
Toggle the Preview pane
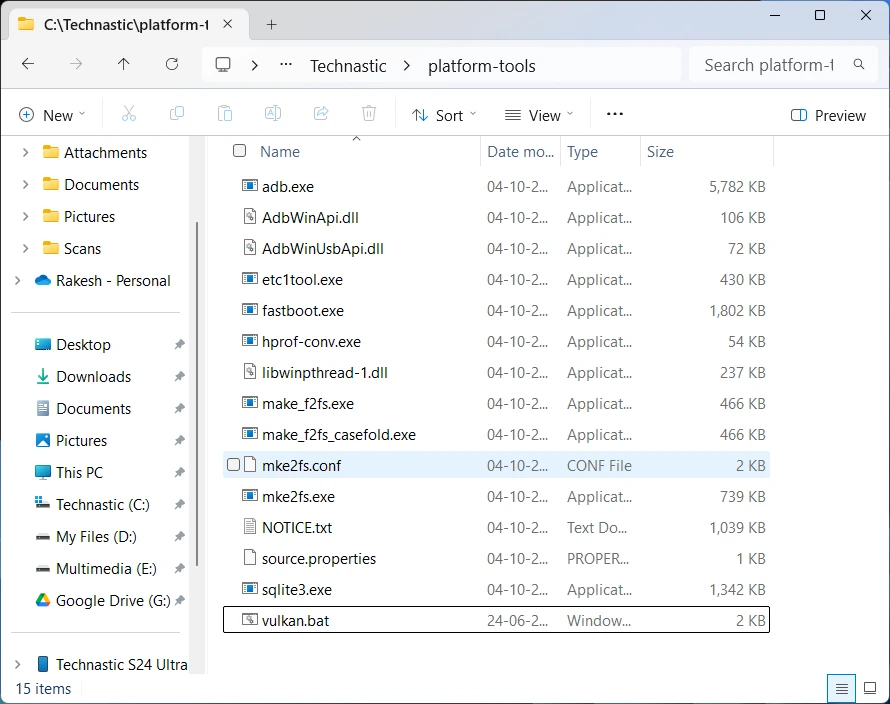click(828, 115)
